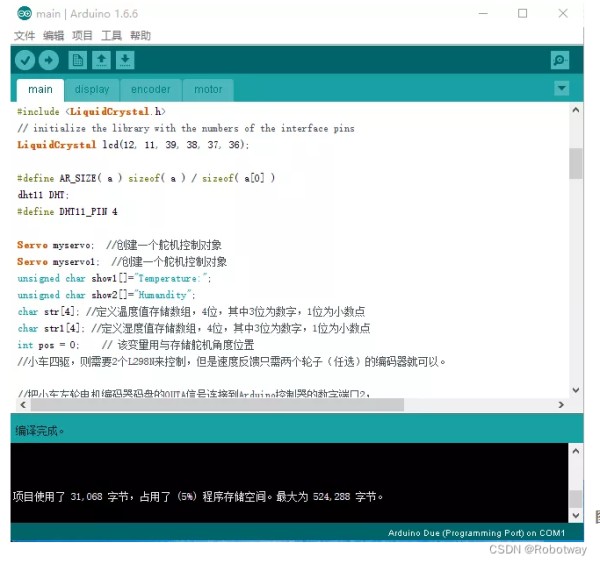Click console scrollbar up arrow

(576, 451)
